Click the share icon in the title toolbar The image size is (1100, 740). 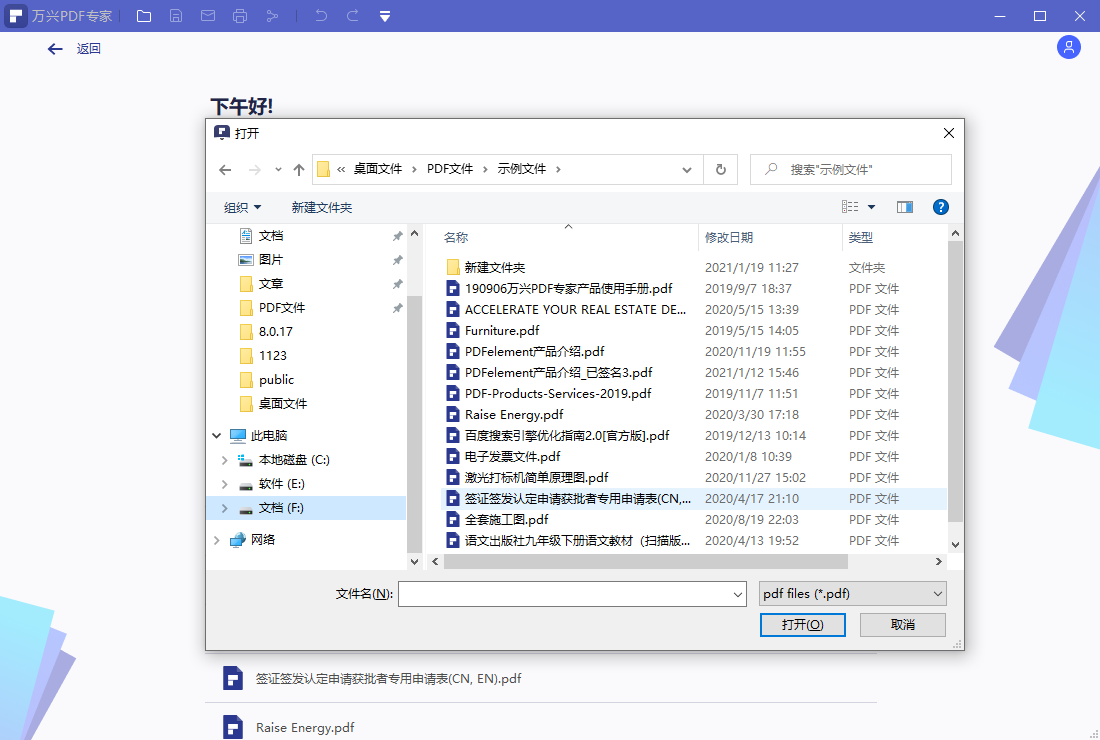click(x=272, y=16)
